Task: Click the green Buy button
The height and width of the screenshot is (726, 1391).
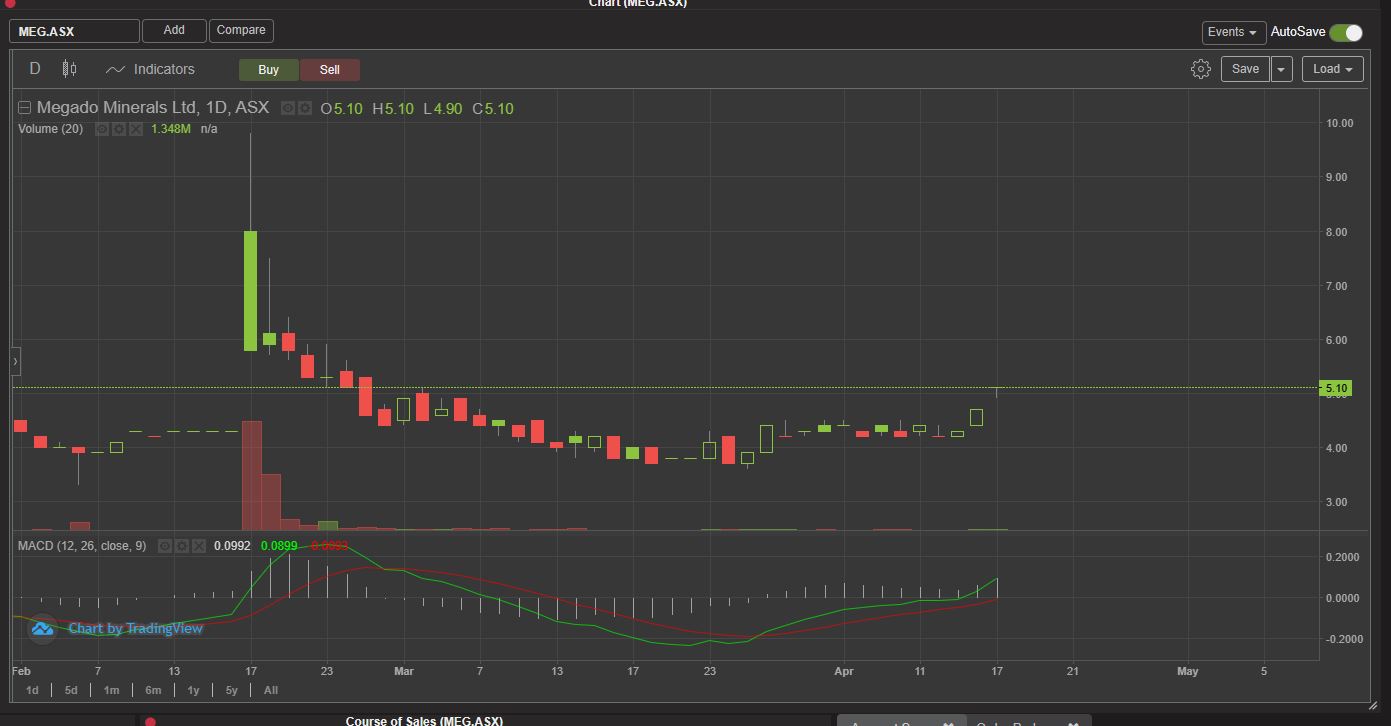Action: [268, 70]
